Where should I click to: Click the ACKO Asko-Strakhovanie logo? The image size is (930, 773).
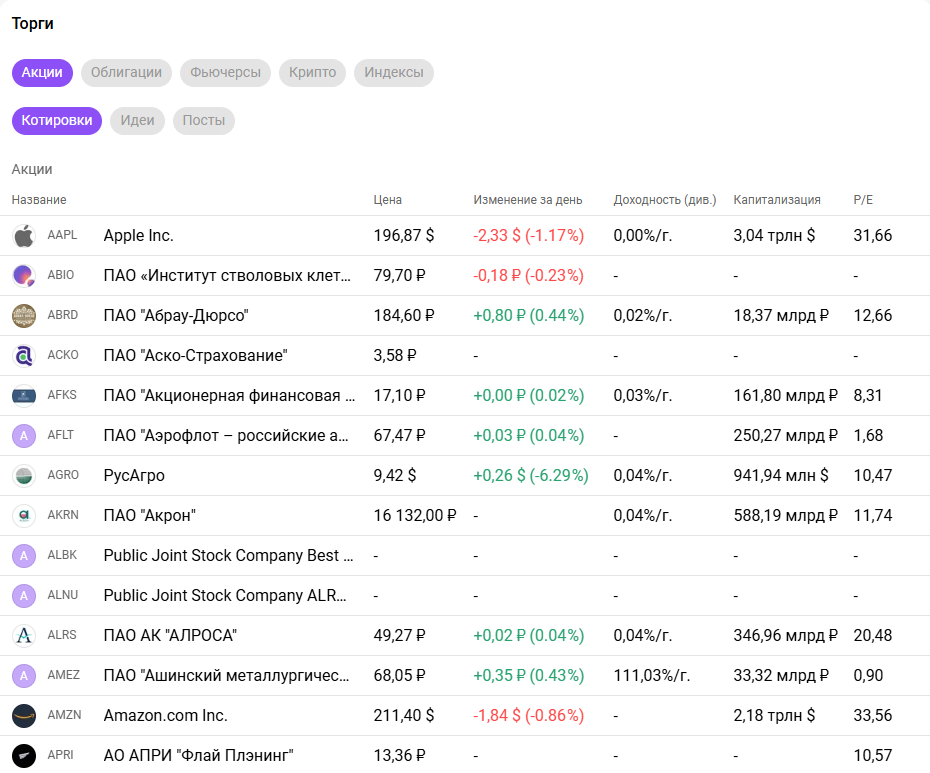[24, 355]
